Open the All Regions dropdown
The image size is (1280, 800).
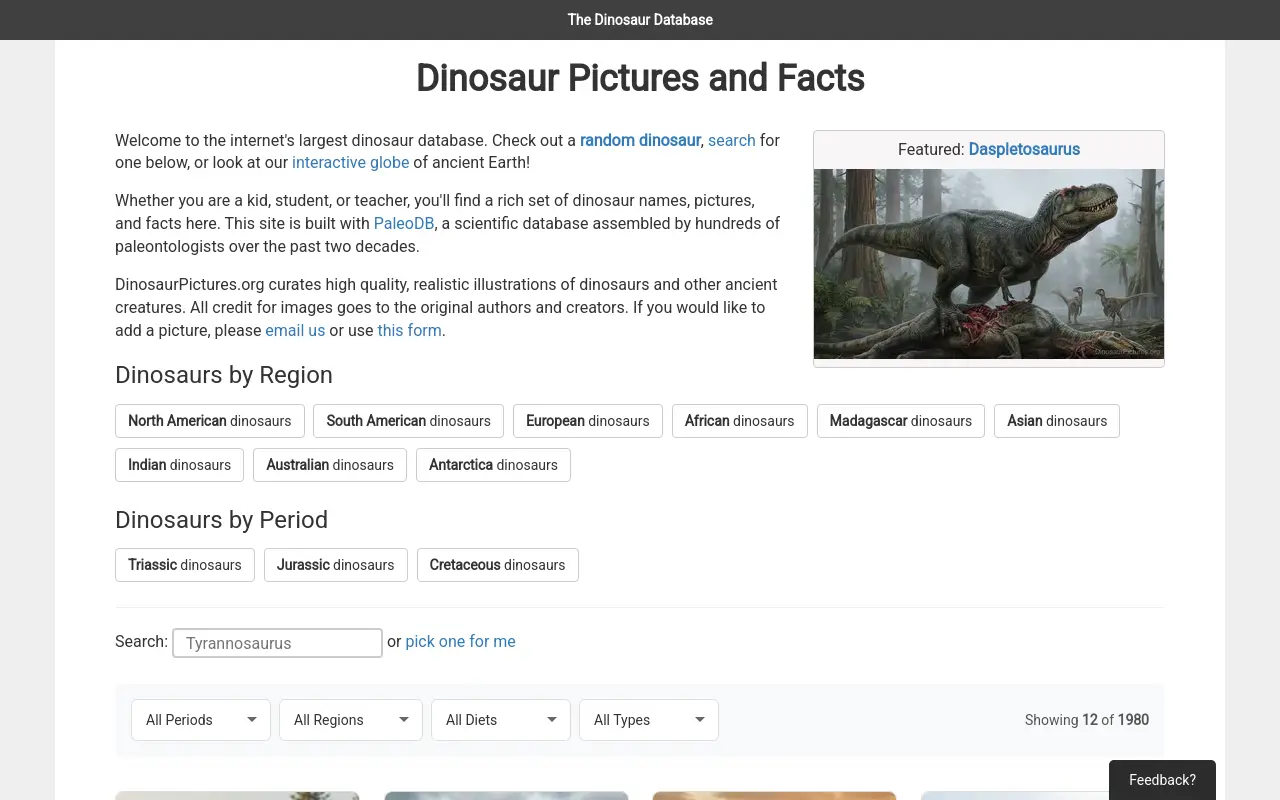351,720
